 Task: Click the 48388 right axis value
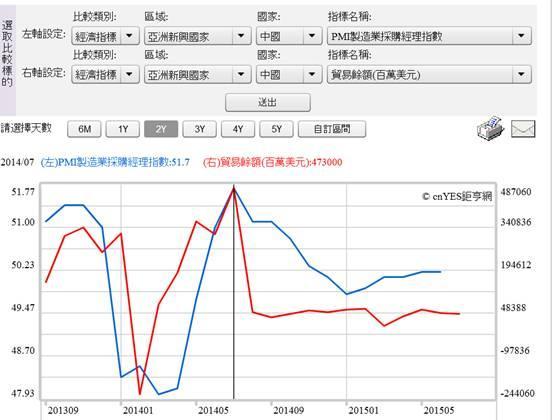514,308
